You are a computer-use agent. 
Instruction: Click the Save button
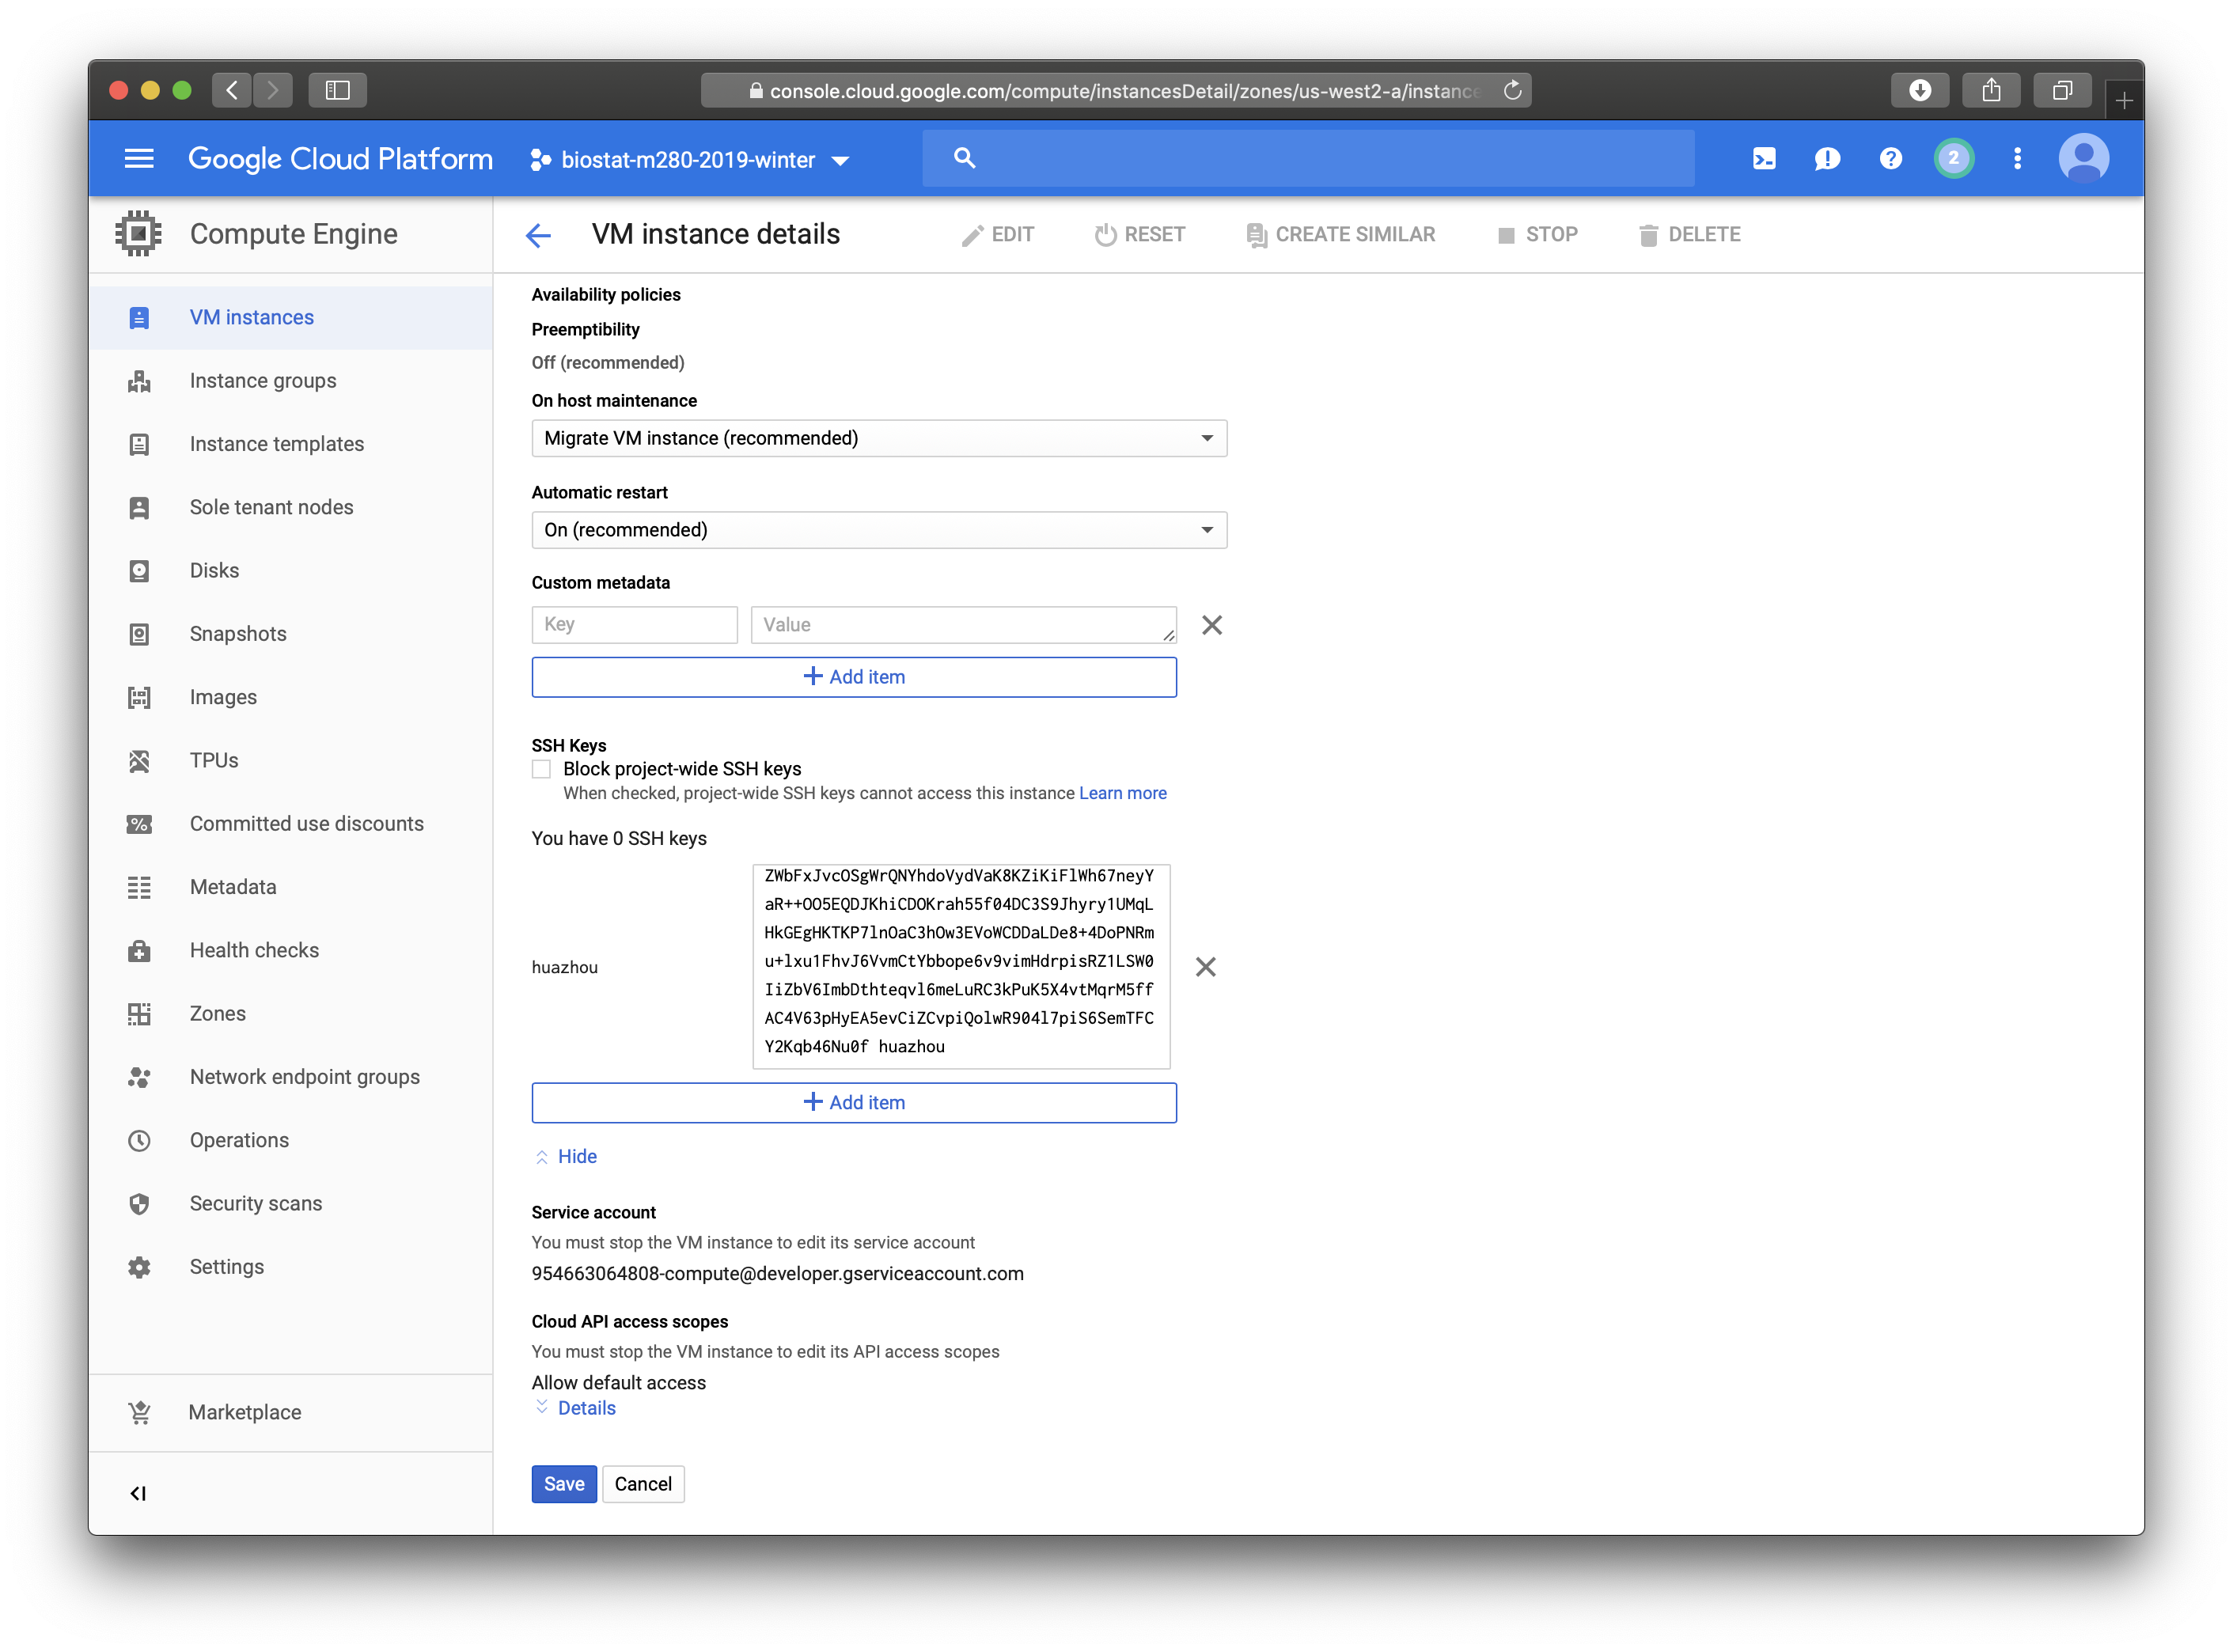[x=564, y=1484]
